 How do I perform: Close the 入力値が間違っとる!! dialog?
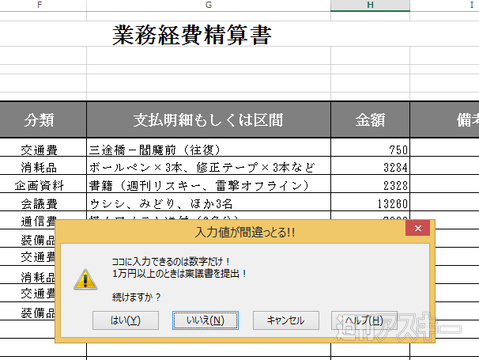(x=418, y=228)
